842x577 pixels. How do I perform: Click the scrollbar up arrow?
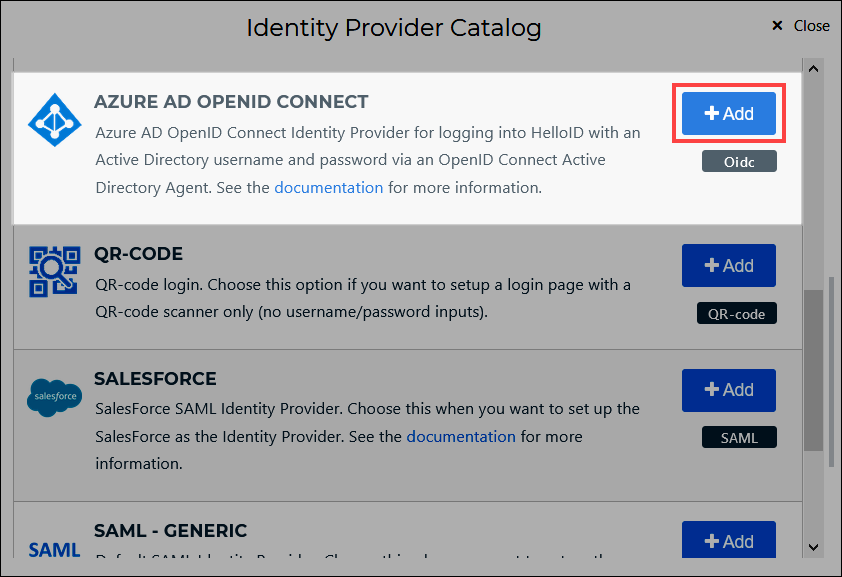(814, 69)
